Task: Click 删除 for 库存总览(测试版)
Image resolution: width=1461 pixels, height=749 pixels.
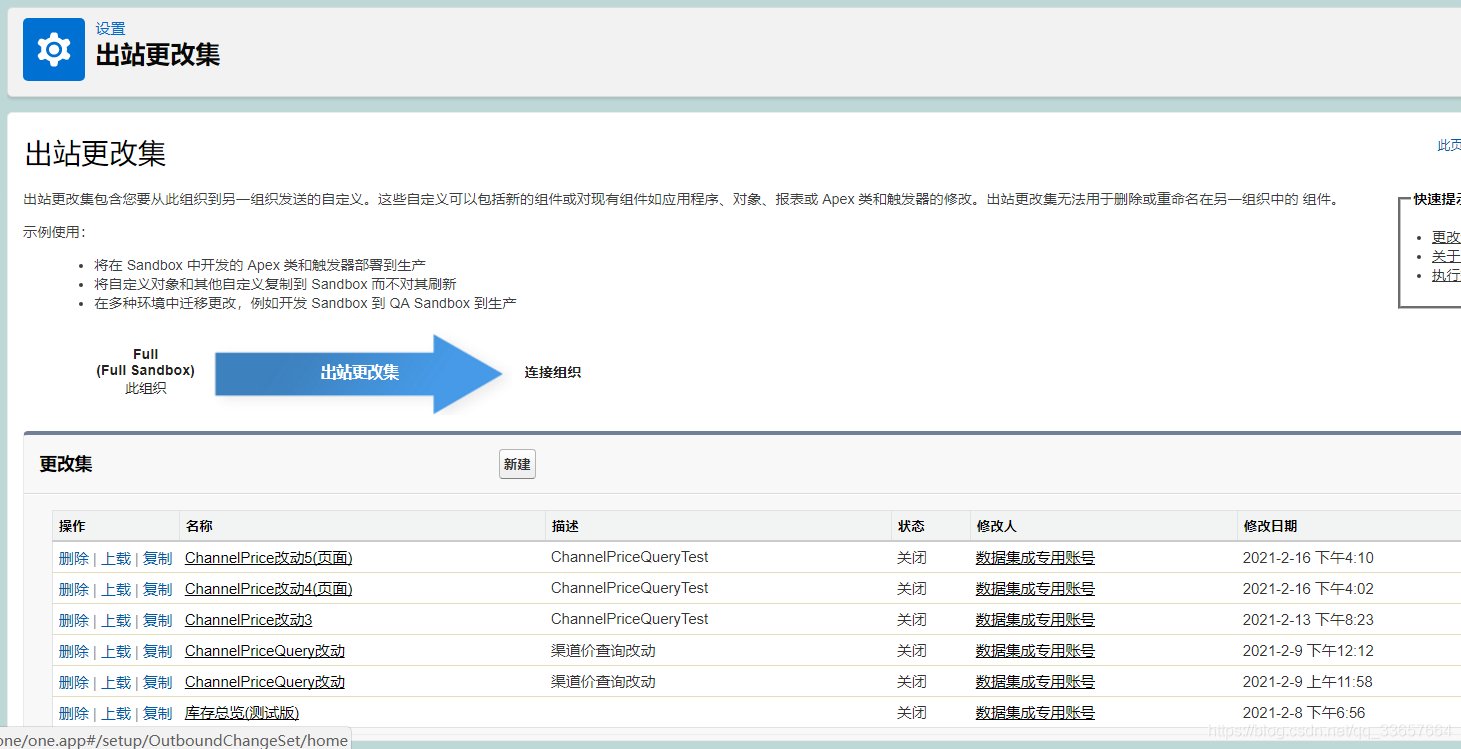Action: [x=74, y=713]
